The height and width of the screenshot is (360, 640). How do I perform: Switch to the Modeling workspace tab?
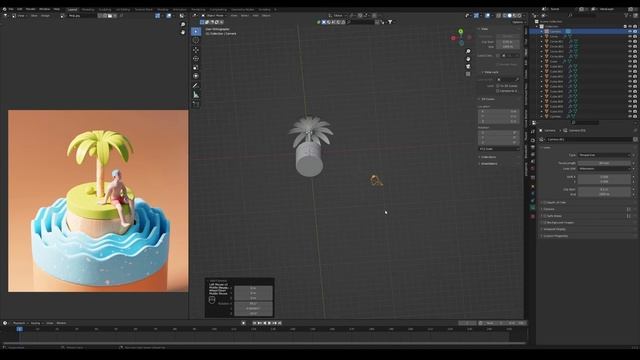[x=88, y=9]
